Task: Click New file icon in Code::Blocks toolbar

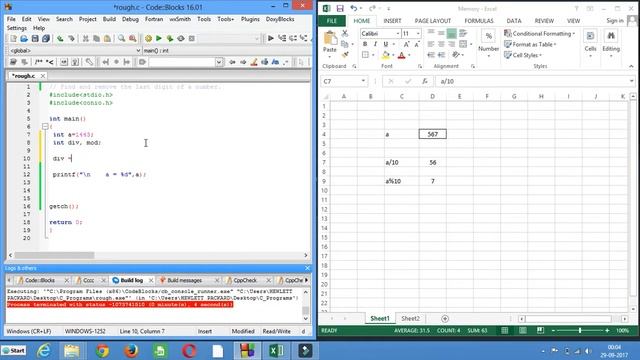Action: click(x=13, y=38)
